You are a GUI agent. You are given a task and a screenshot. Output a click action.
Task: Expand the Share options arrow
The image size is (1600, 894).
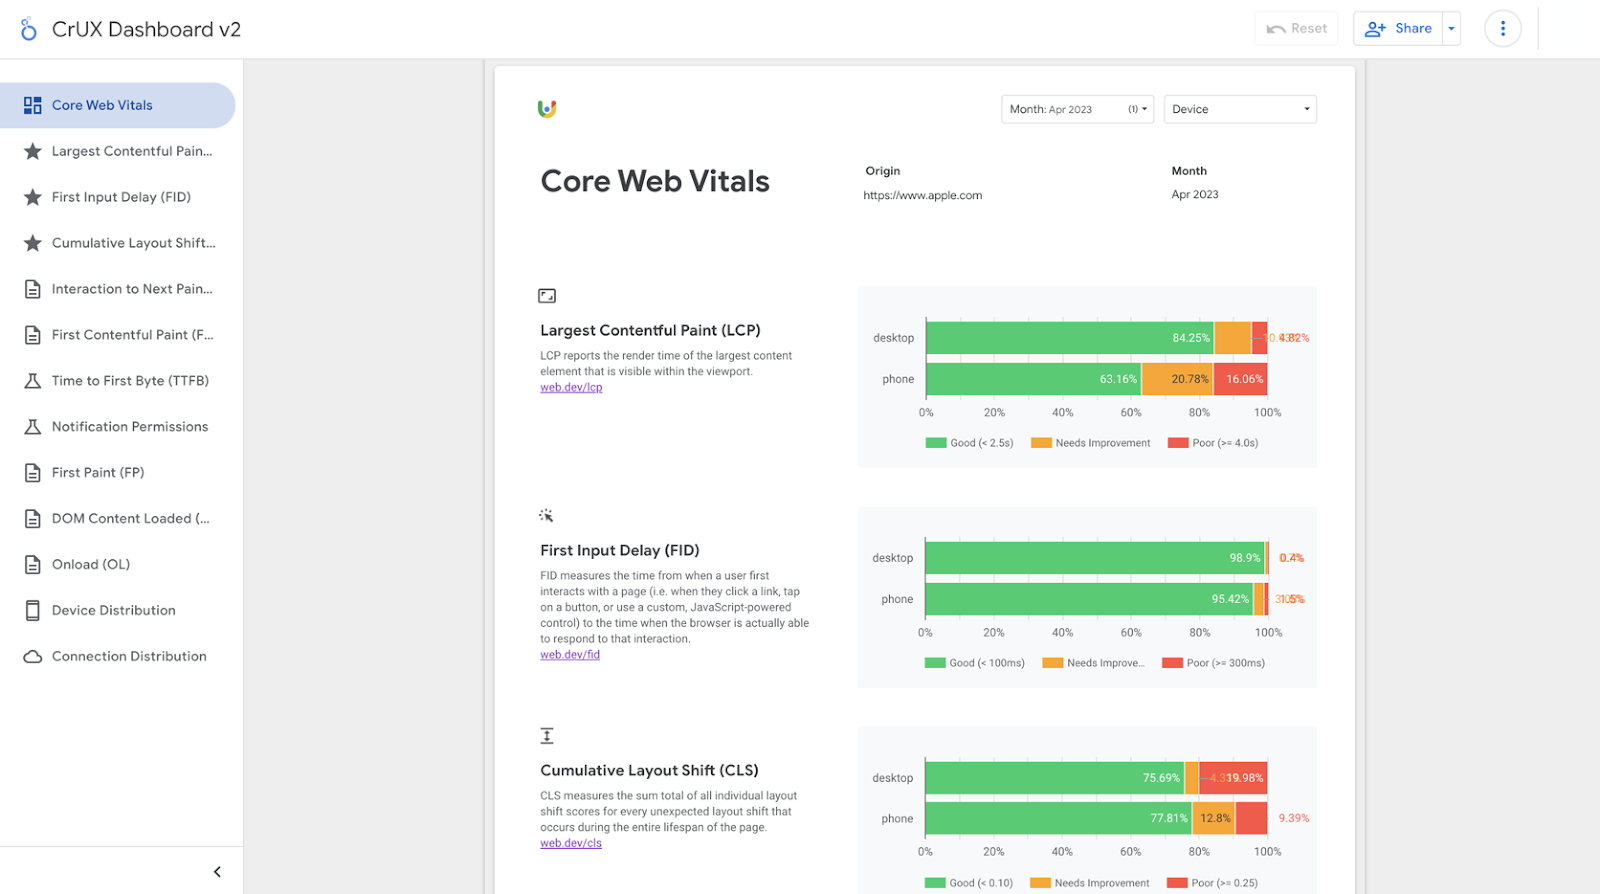click(x=1451, y=29)
